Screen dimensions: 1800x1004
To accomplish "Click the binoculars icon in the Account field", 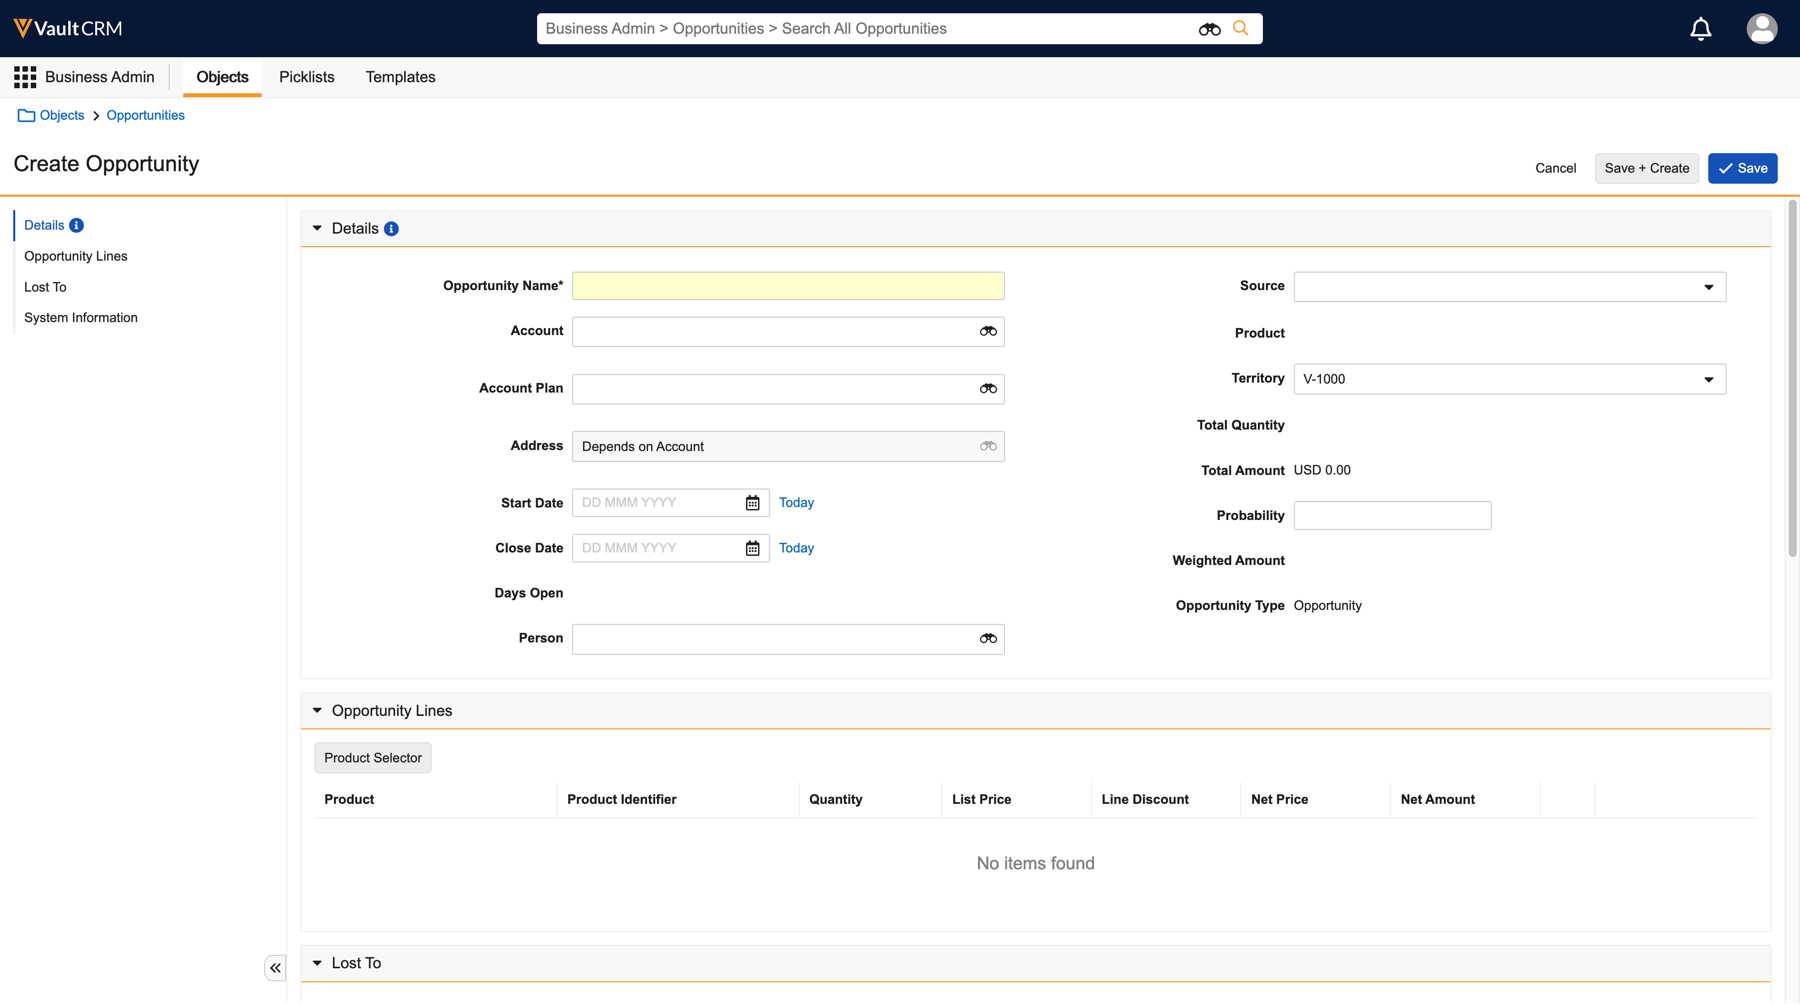I will (x=988, y=331).
